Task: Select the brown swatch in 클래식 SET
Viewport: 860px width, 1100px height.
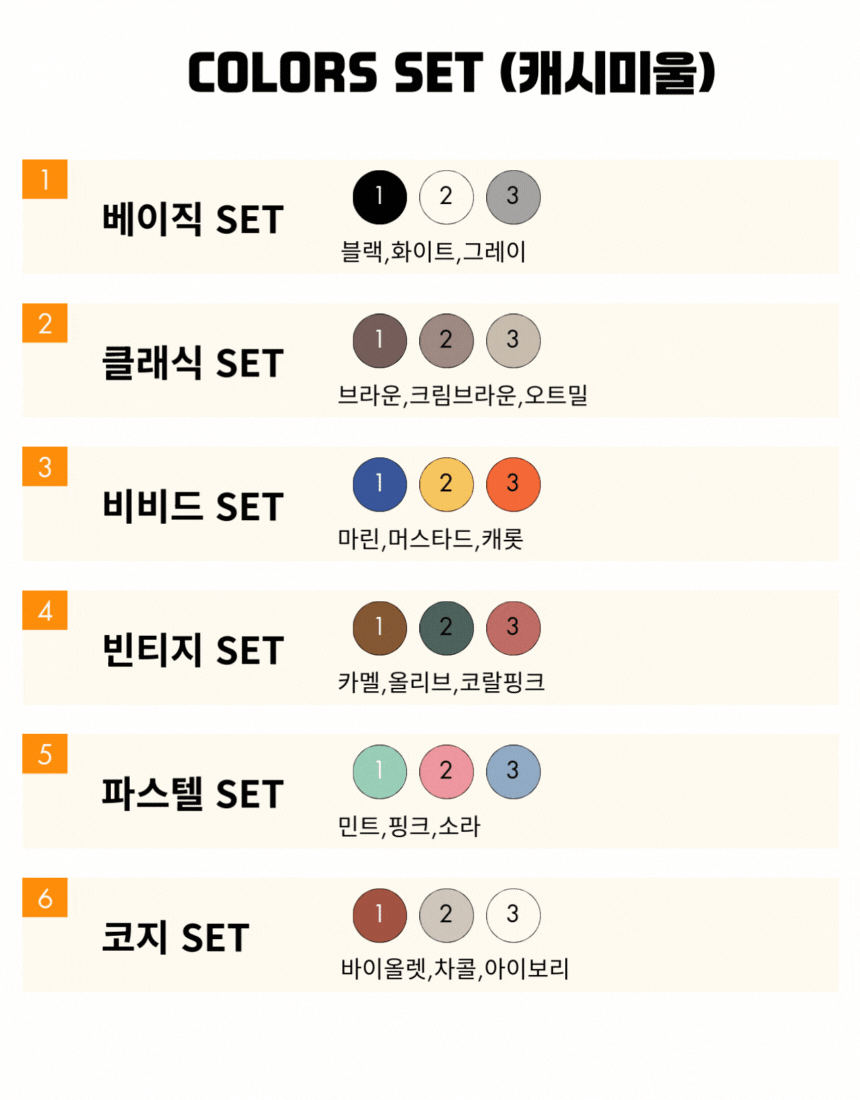Action: coord(380,341)
